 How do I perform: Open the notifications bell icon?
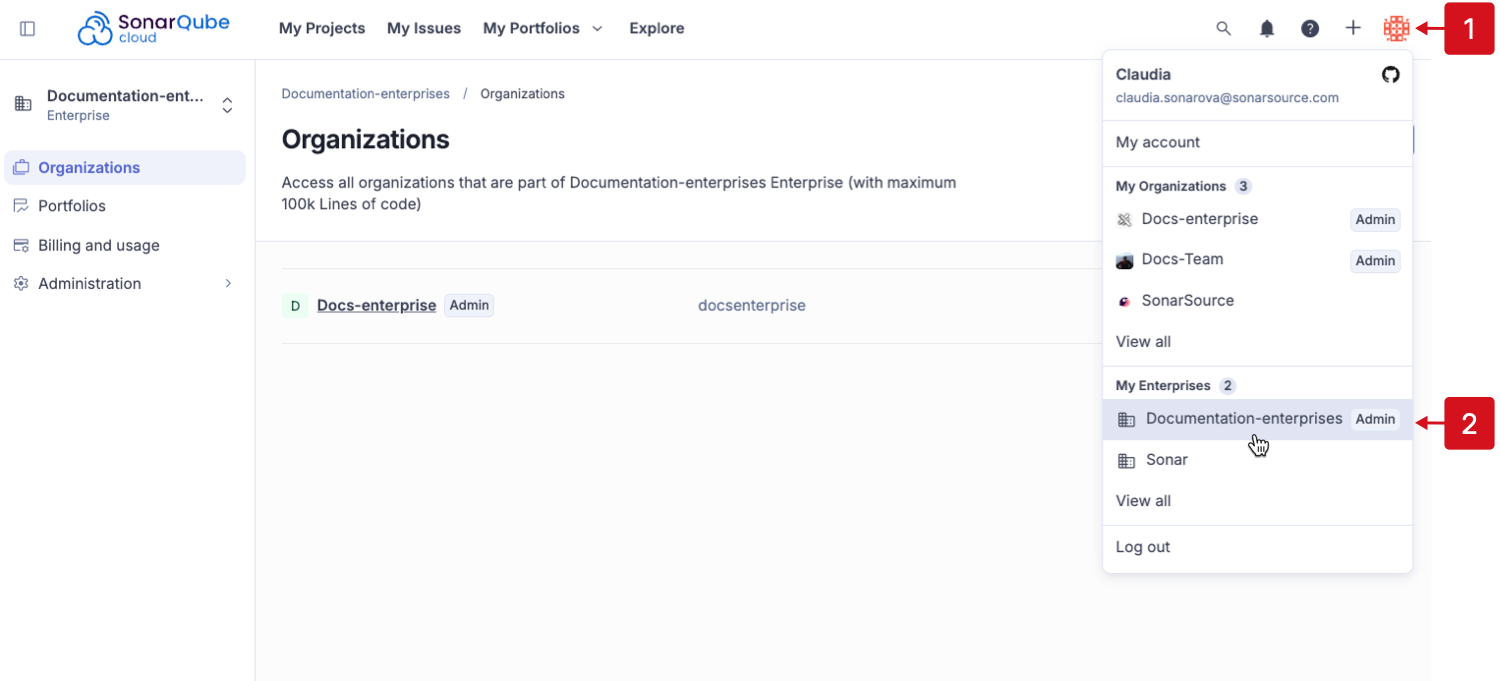pos(1267,28)
